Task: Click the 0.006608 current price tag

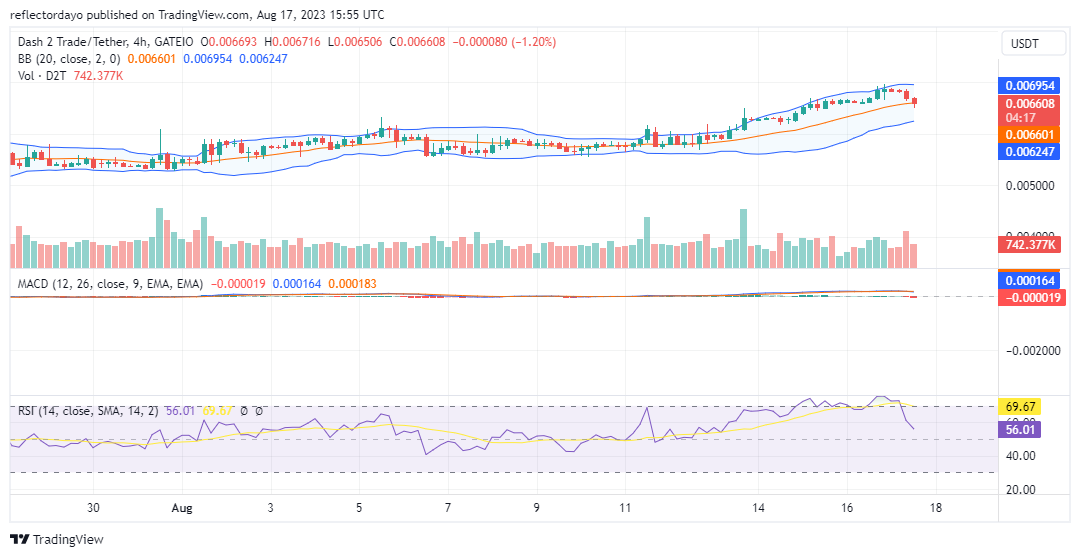Action: pyautogui.click(x=1029, y=104)
